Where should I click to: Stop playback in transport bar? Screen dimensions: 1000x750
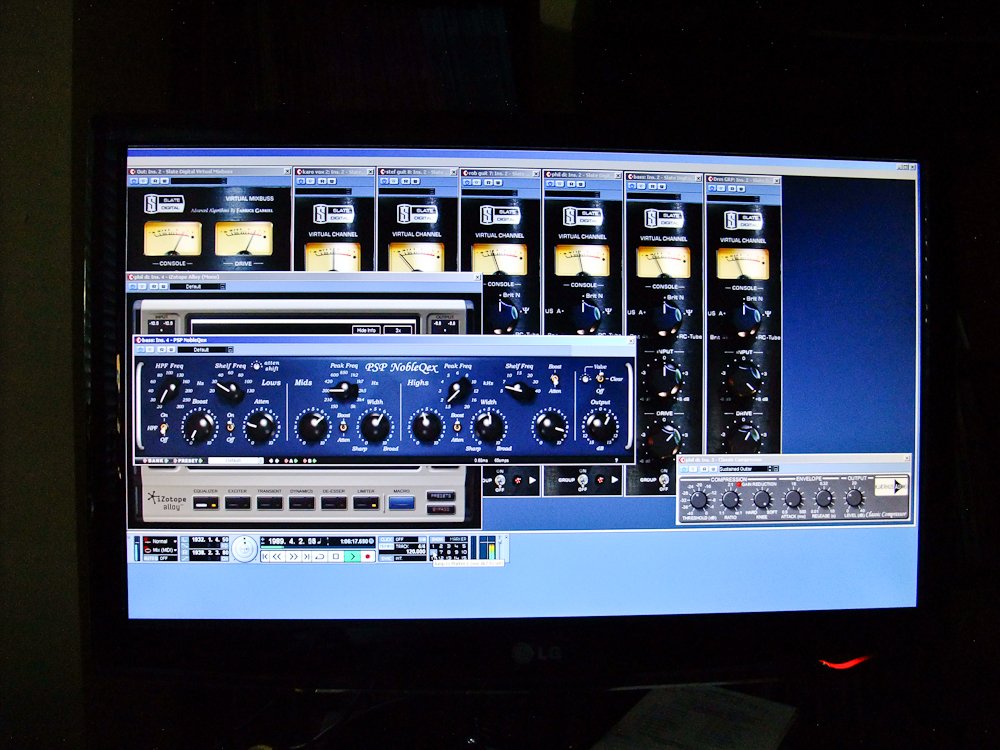tap(336, 557)
